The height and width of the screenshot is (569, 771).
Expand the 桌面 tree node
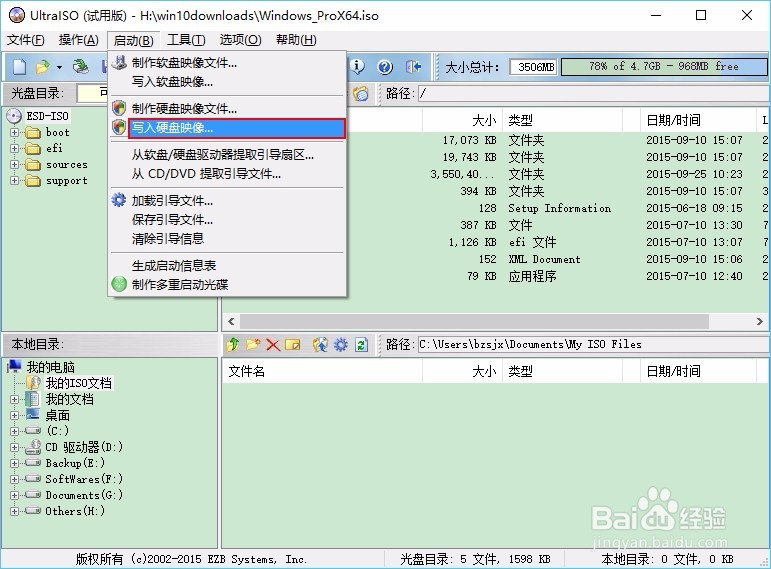(14, 416)
